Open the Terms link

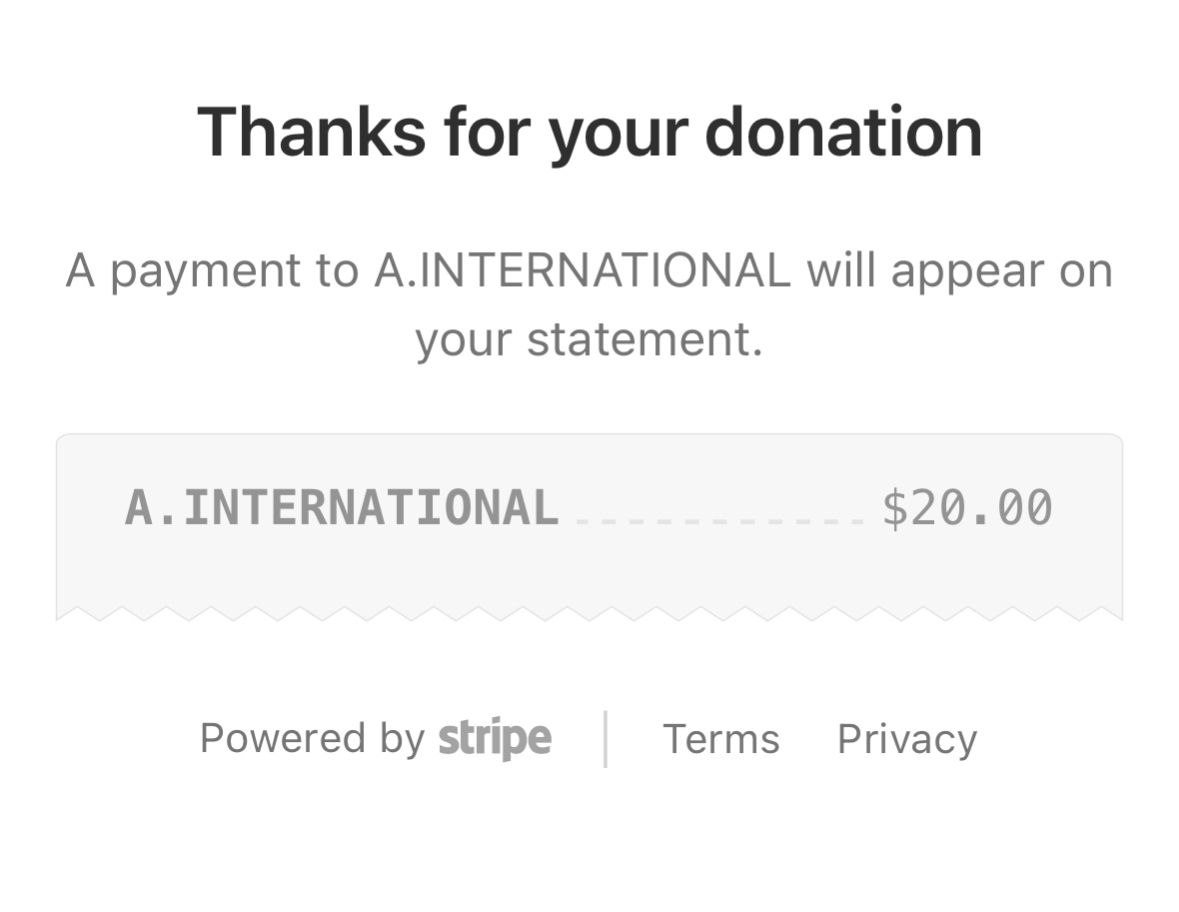pyautogui.click(x=721, y=739)
